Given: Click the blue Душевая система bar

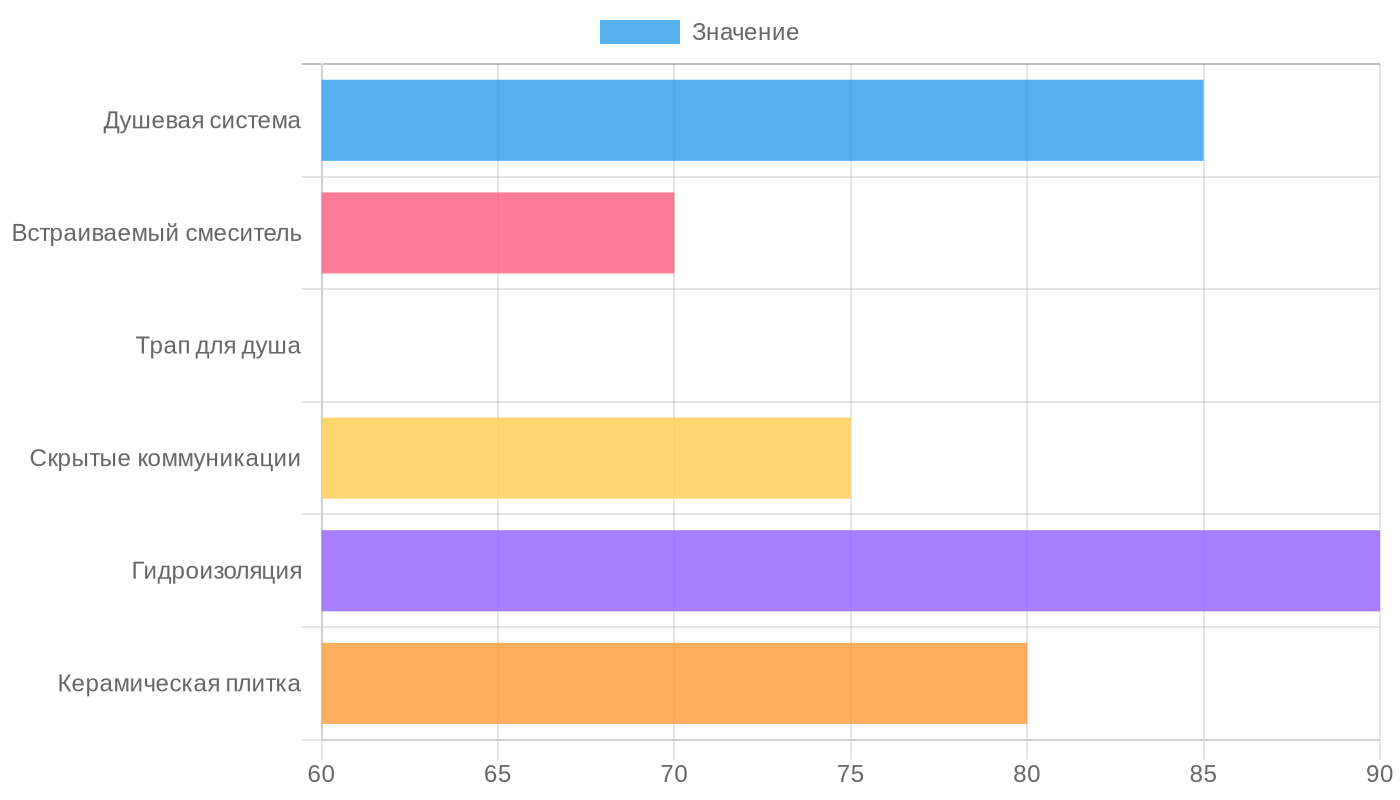Looking at the screenshot, I should tap(762, 120).
